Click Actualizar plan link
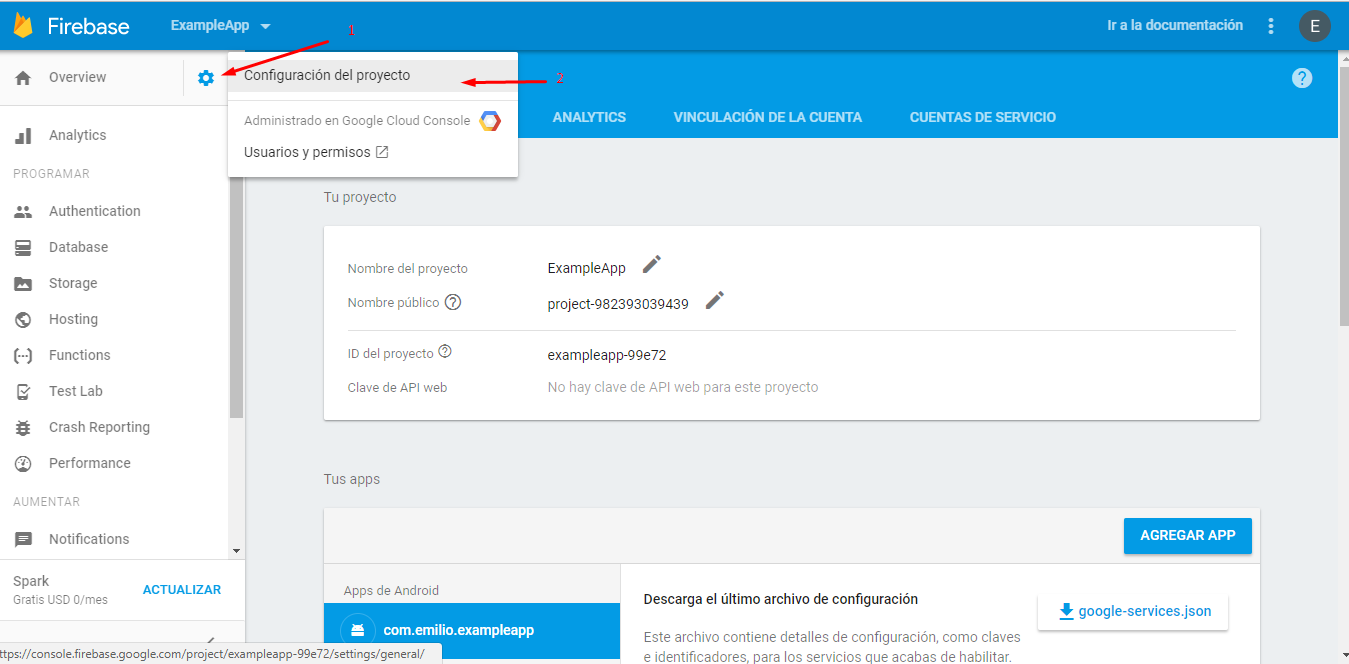This screenshot has width=1349, height=664. tap(182, 590)
